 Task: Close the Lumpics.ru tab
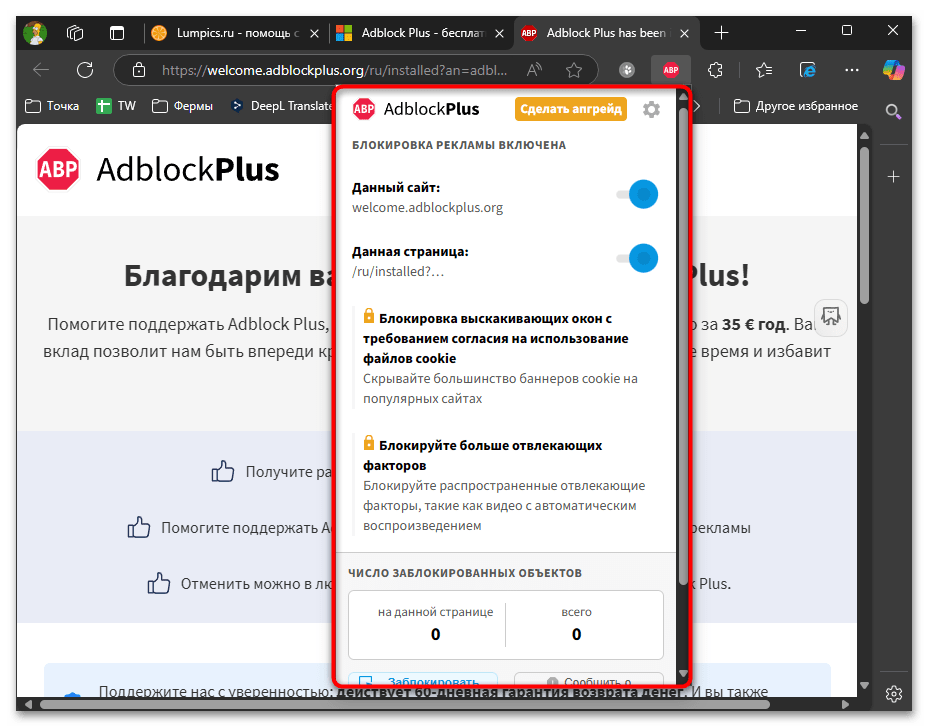(314, 33)
